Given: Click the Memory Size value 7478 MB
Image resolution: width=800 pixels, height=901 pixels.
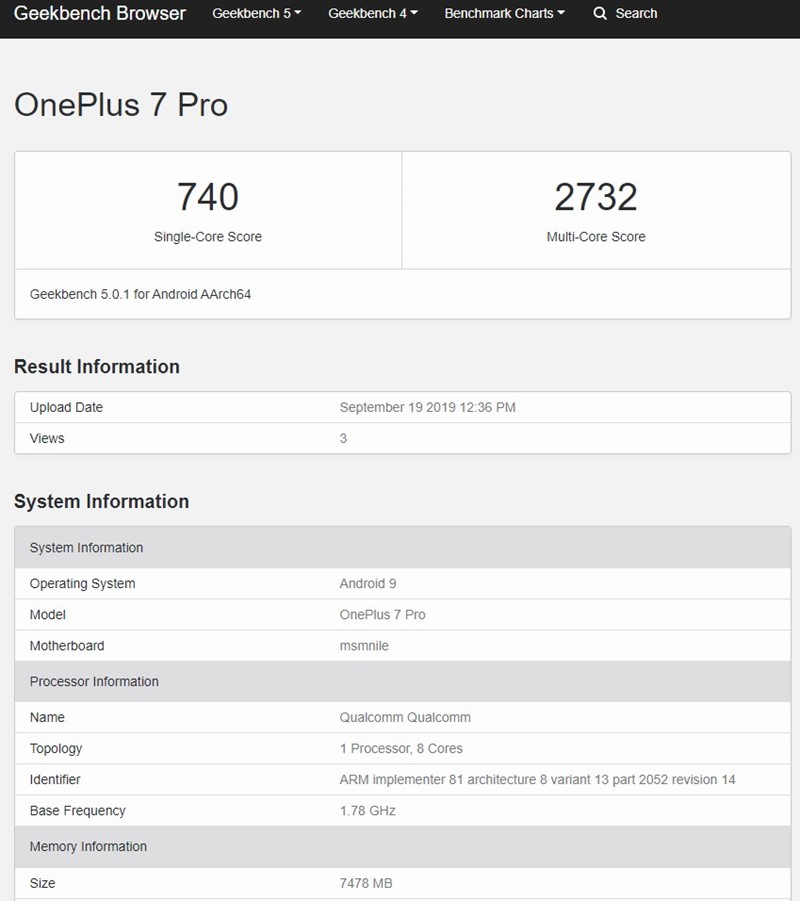Looking at the screenshot, I should 365,883.
